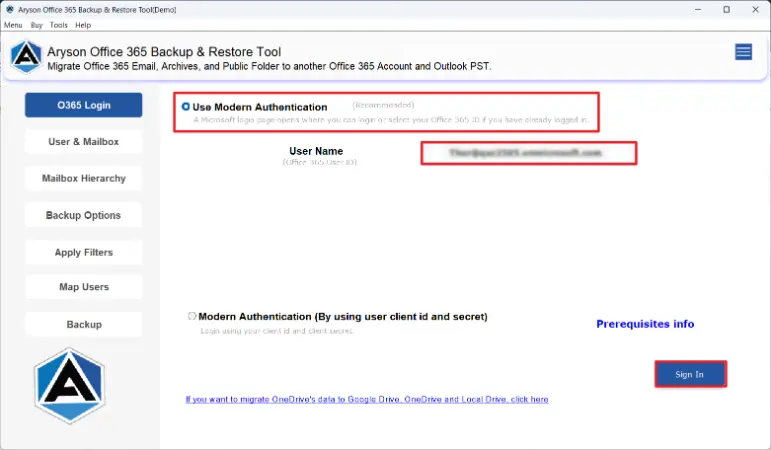Click '(Office 365 User ID)' hint text
This screenshot has width=771, height=450.
click(320, 162)
